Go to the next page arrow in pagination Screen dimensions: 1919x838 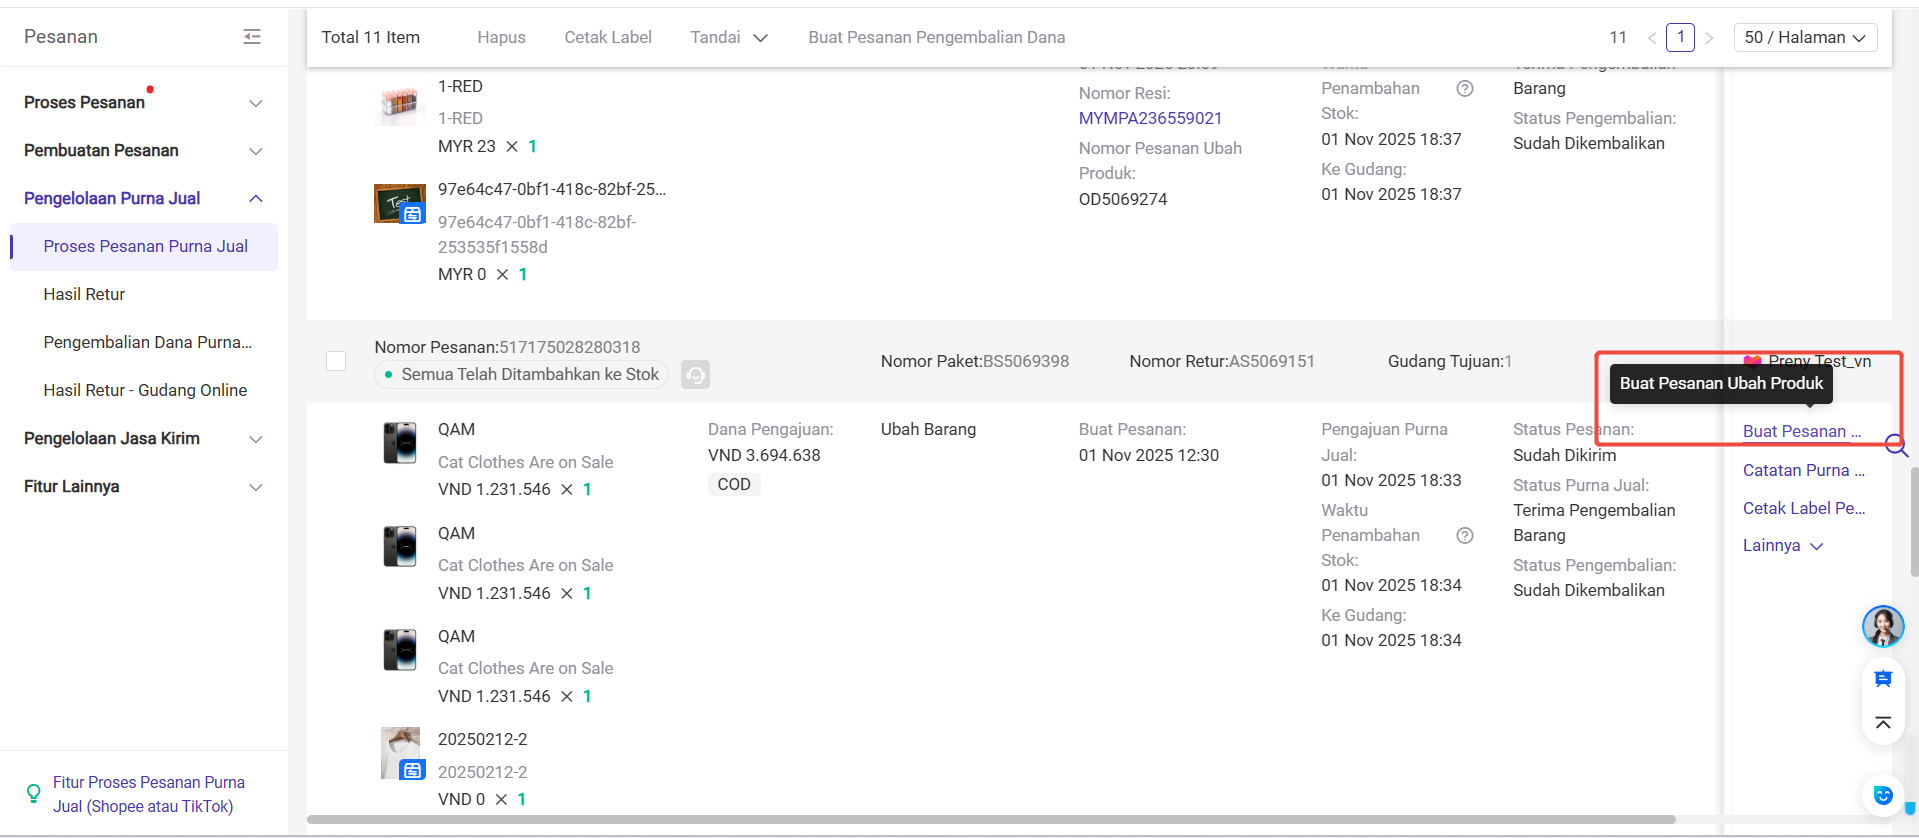1709,38
